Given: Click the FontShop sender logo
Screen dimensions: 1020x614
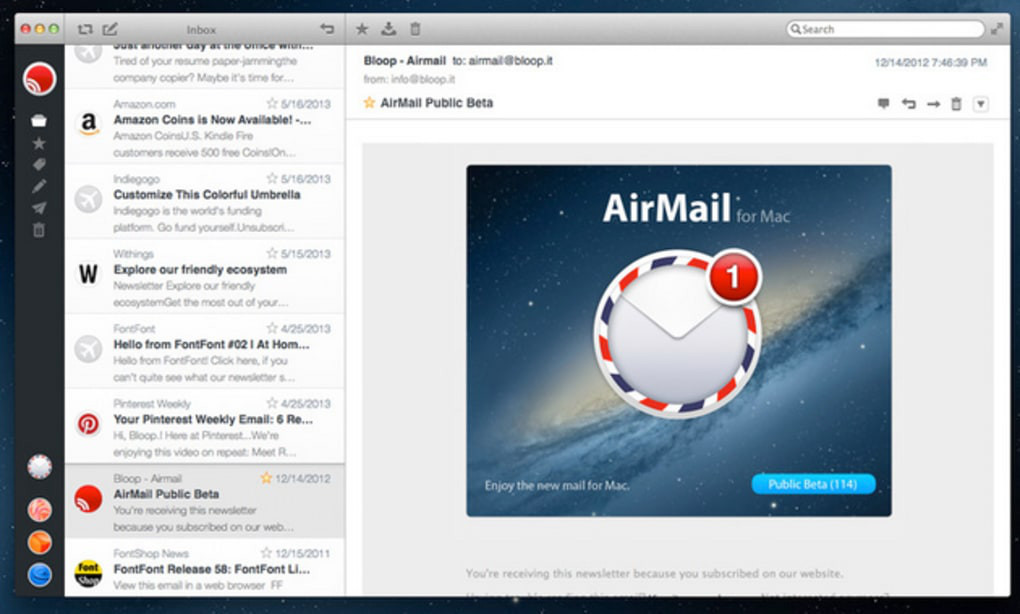Looking at the screenshot, I should (x=88, y=574).
